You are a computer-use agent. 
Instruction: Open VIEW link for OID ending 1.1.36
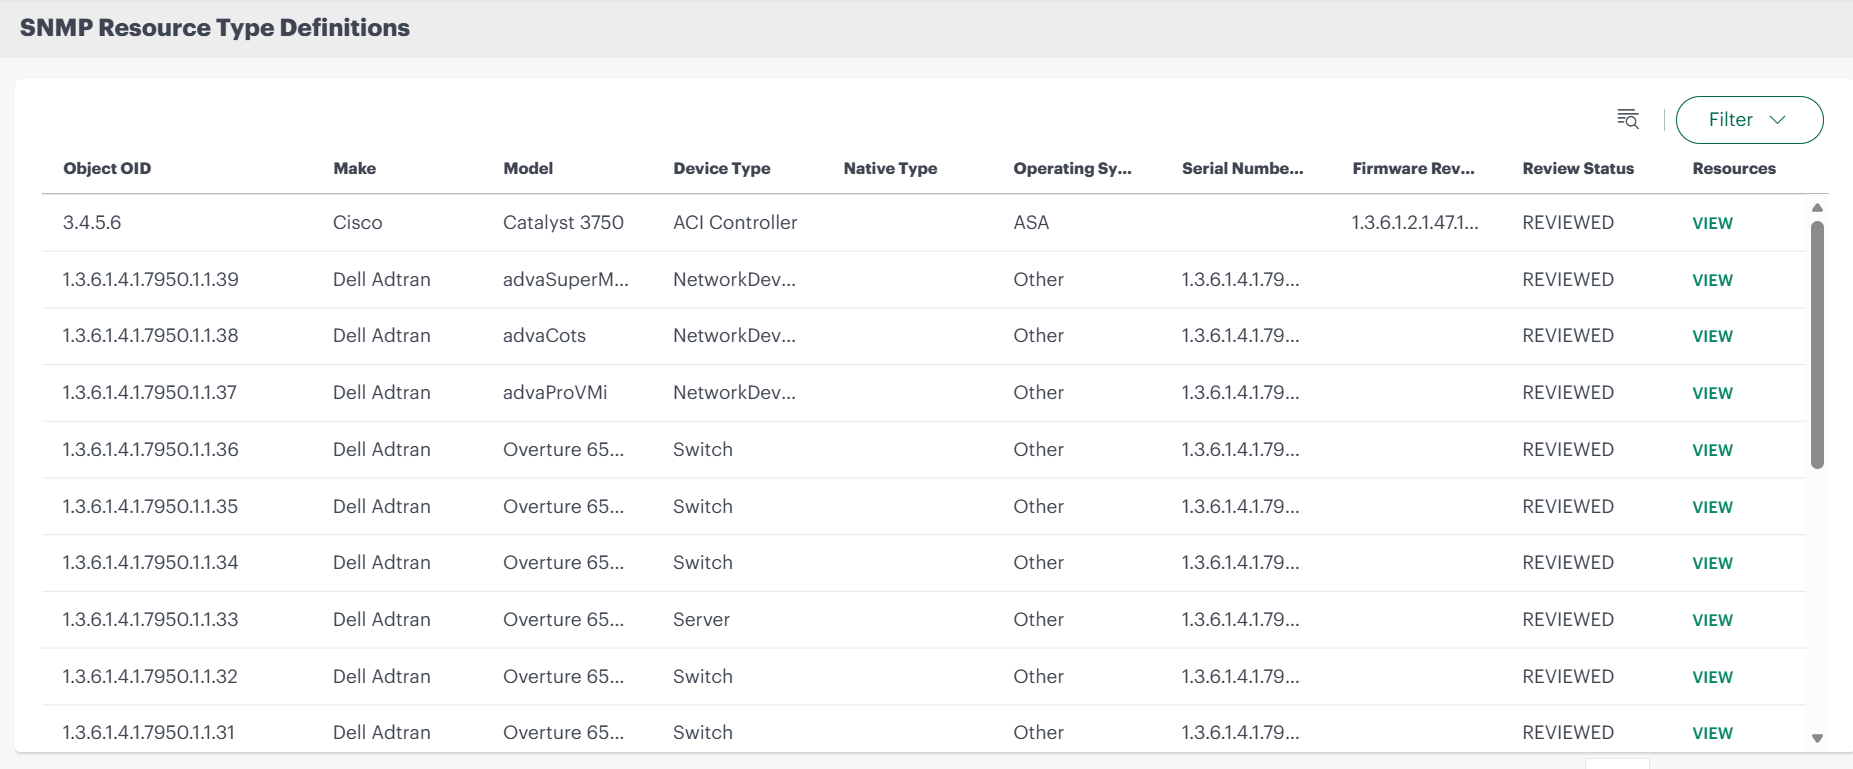tap(1712, 450)
